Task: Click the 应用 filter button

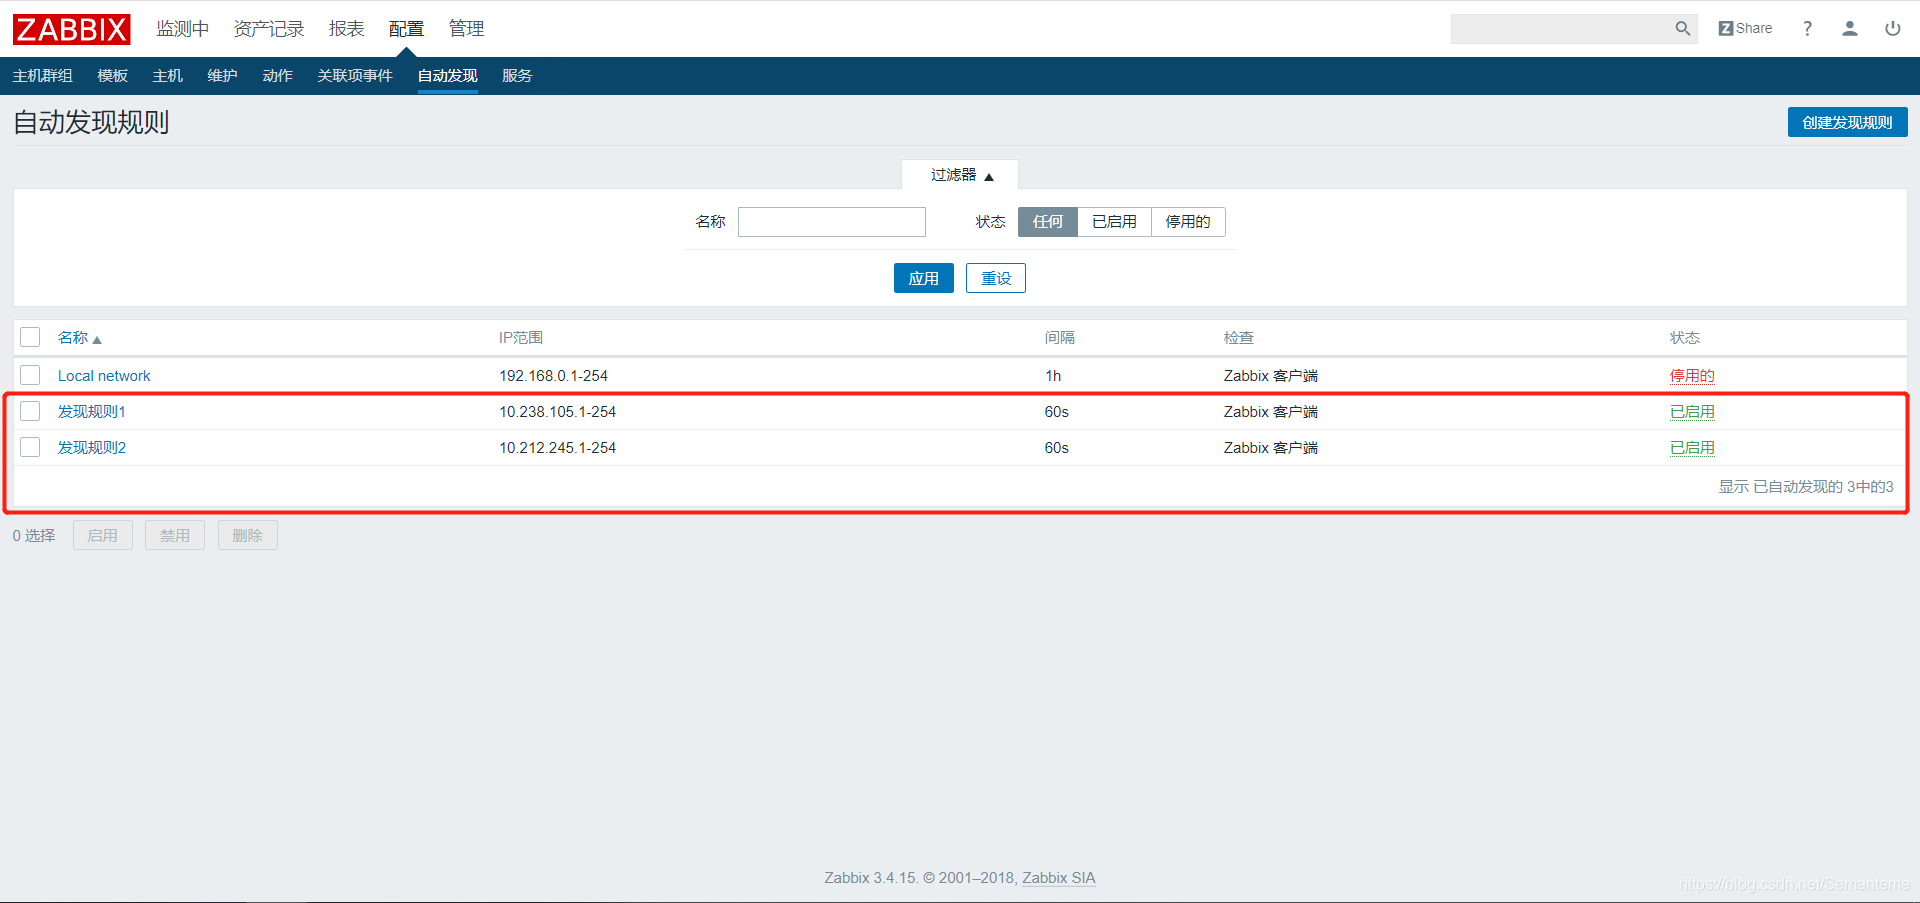Action: point(923,278)
